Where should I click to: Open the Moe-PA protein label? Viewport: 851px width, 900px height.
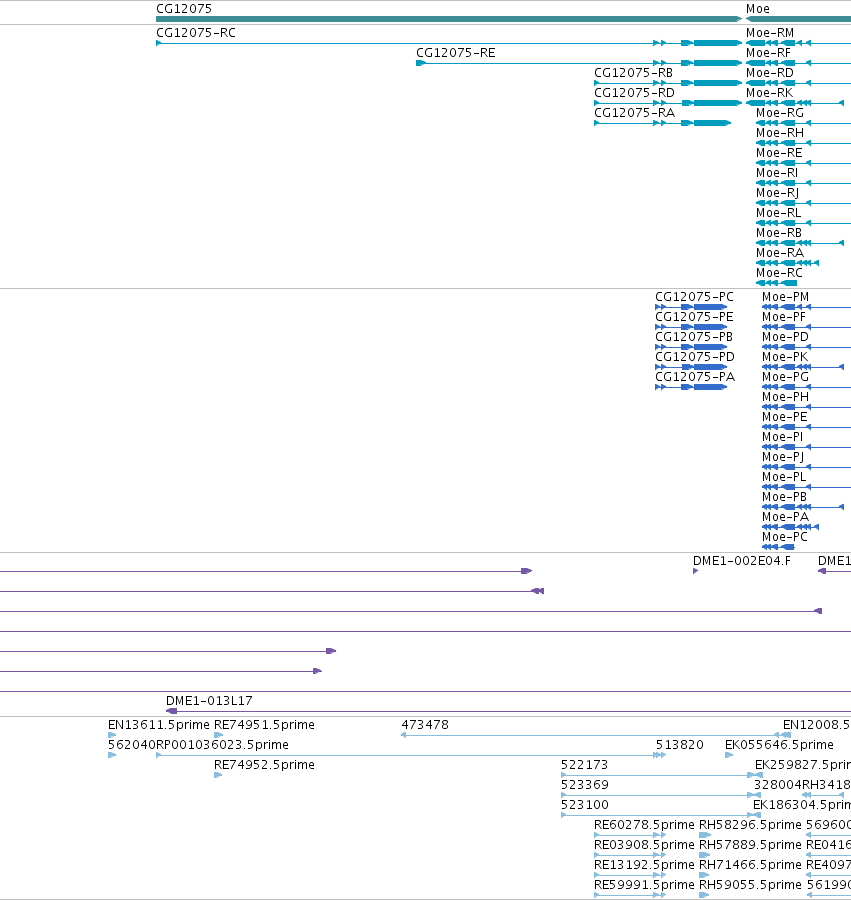coord(786,517)
